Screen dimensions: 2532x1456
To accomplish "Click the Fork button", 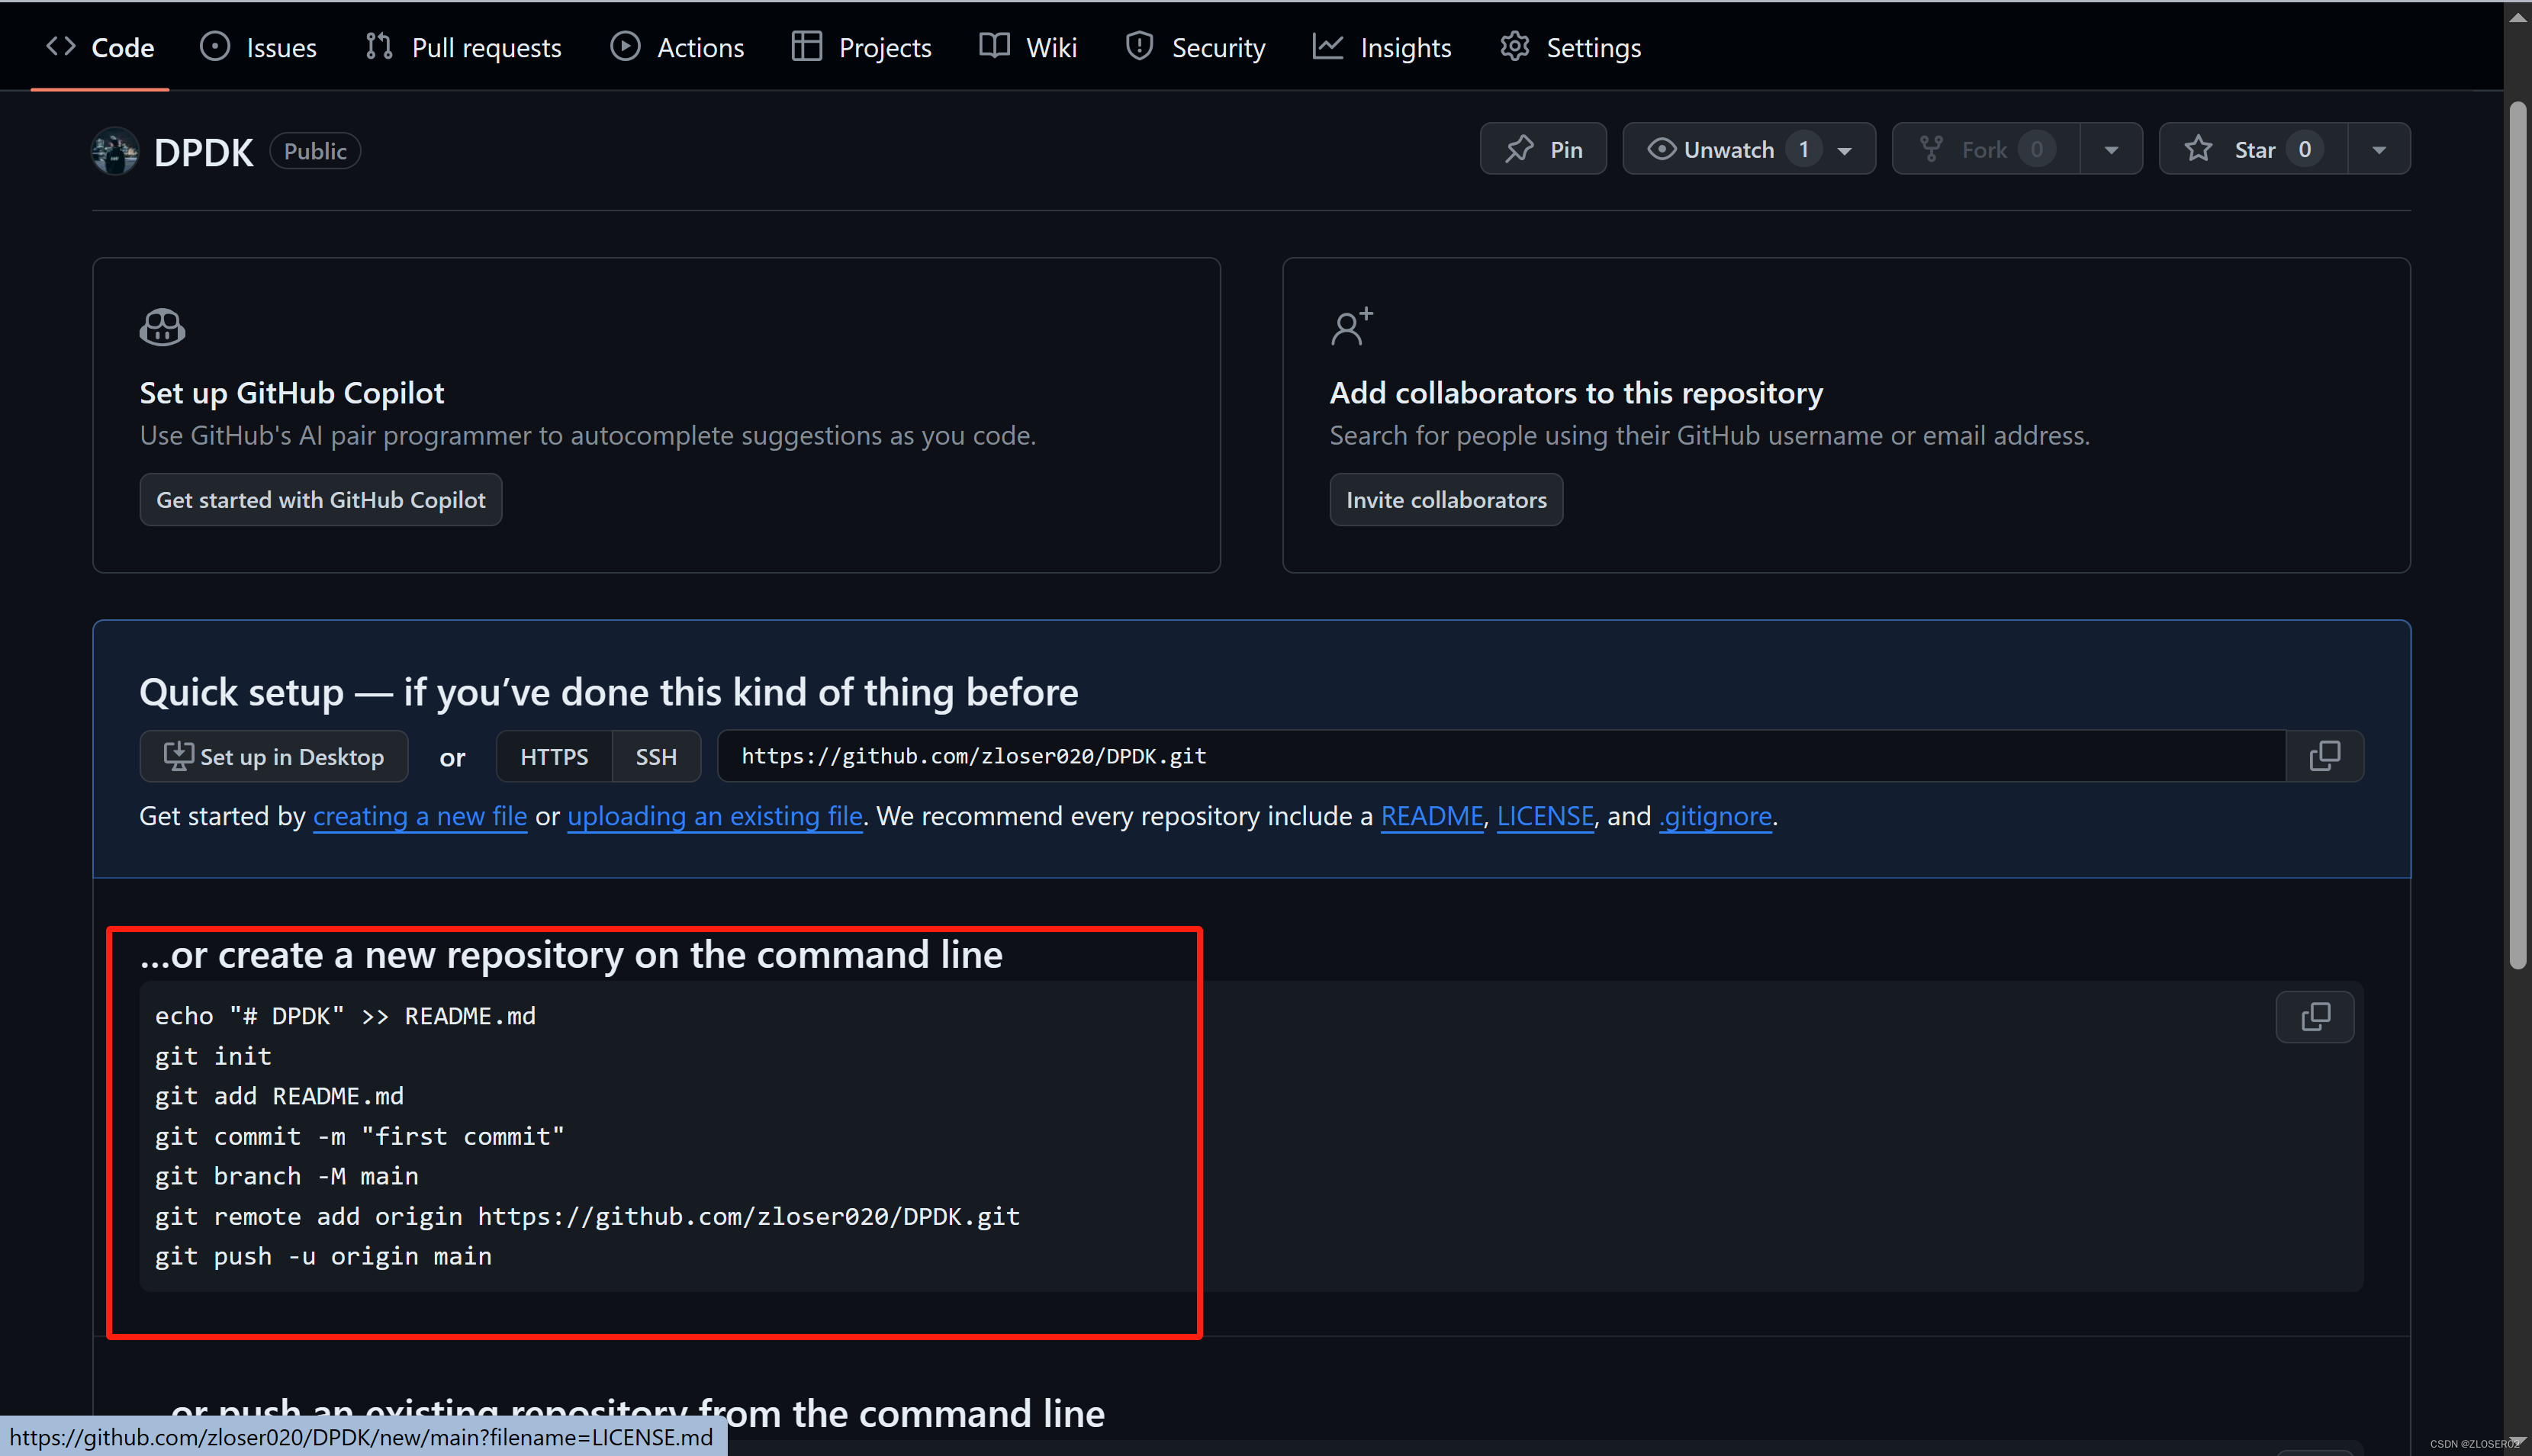I will [x=1986, y=149].
